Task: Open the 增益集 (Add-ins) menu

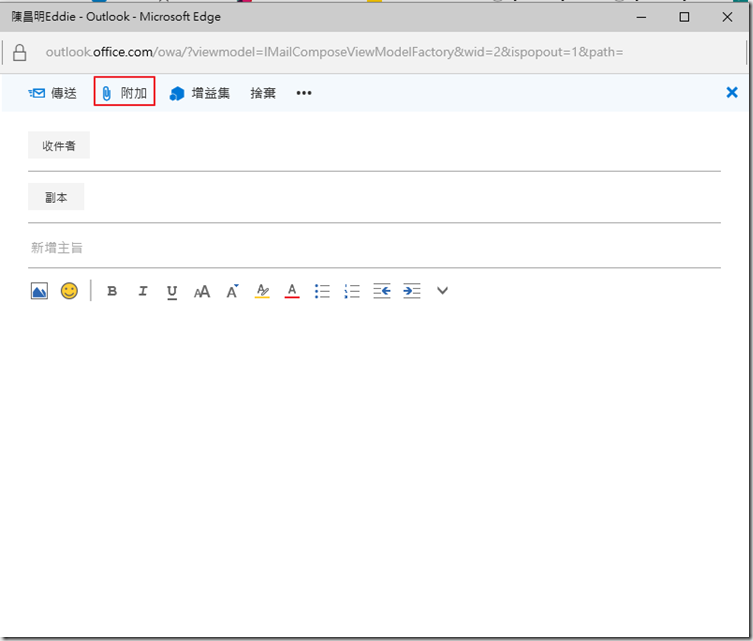Action: point(200,93)
